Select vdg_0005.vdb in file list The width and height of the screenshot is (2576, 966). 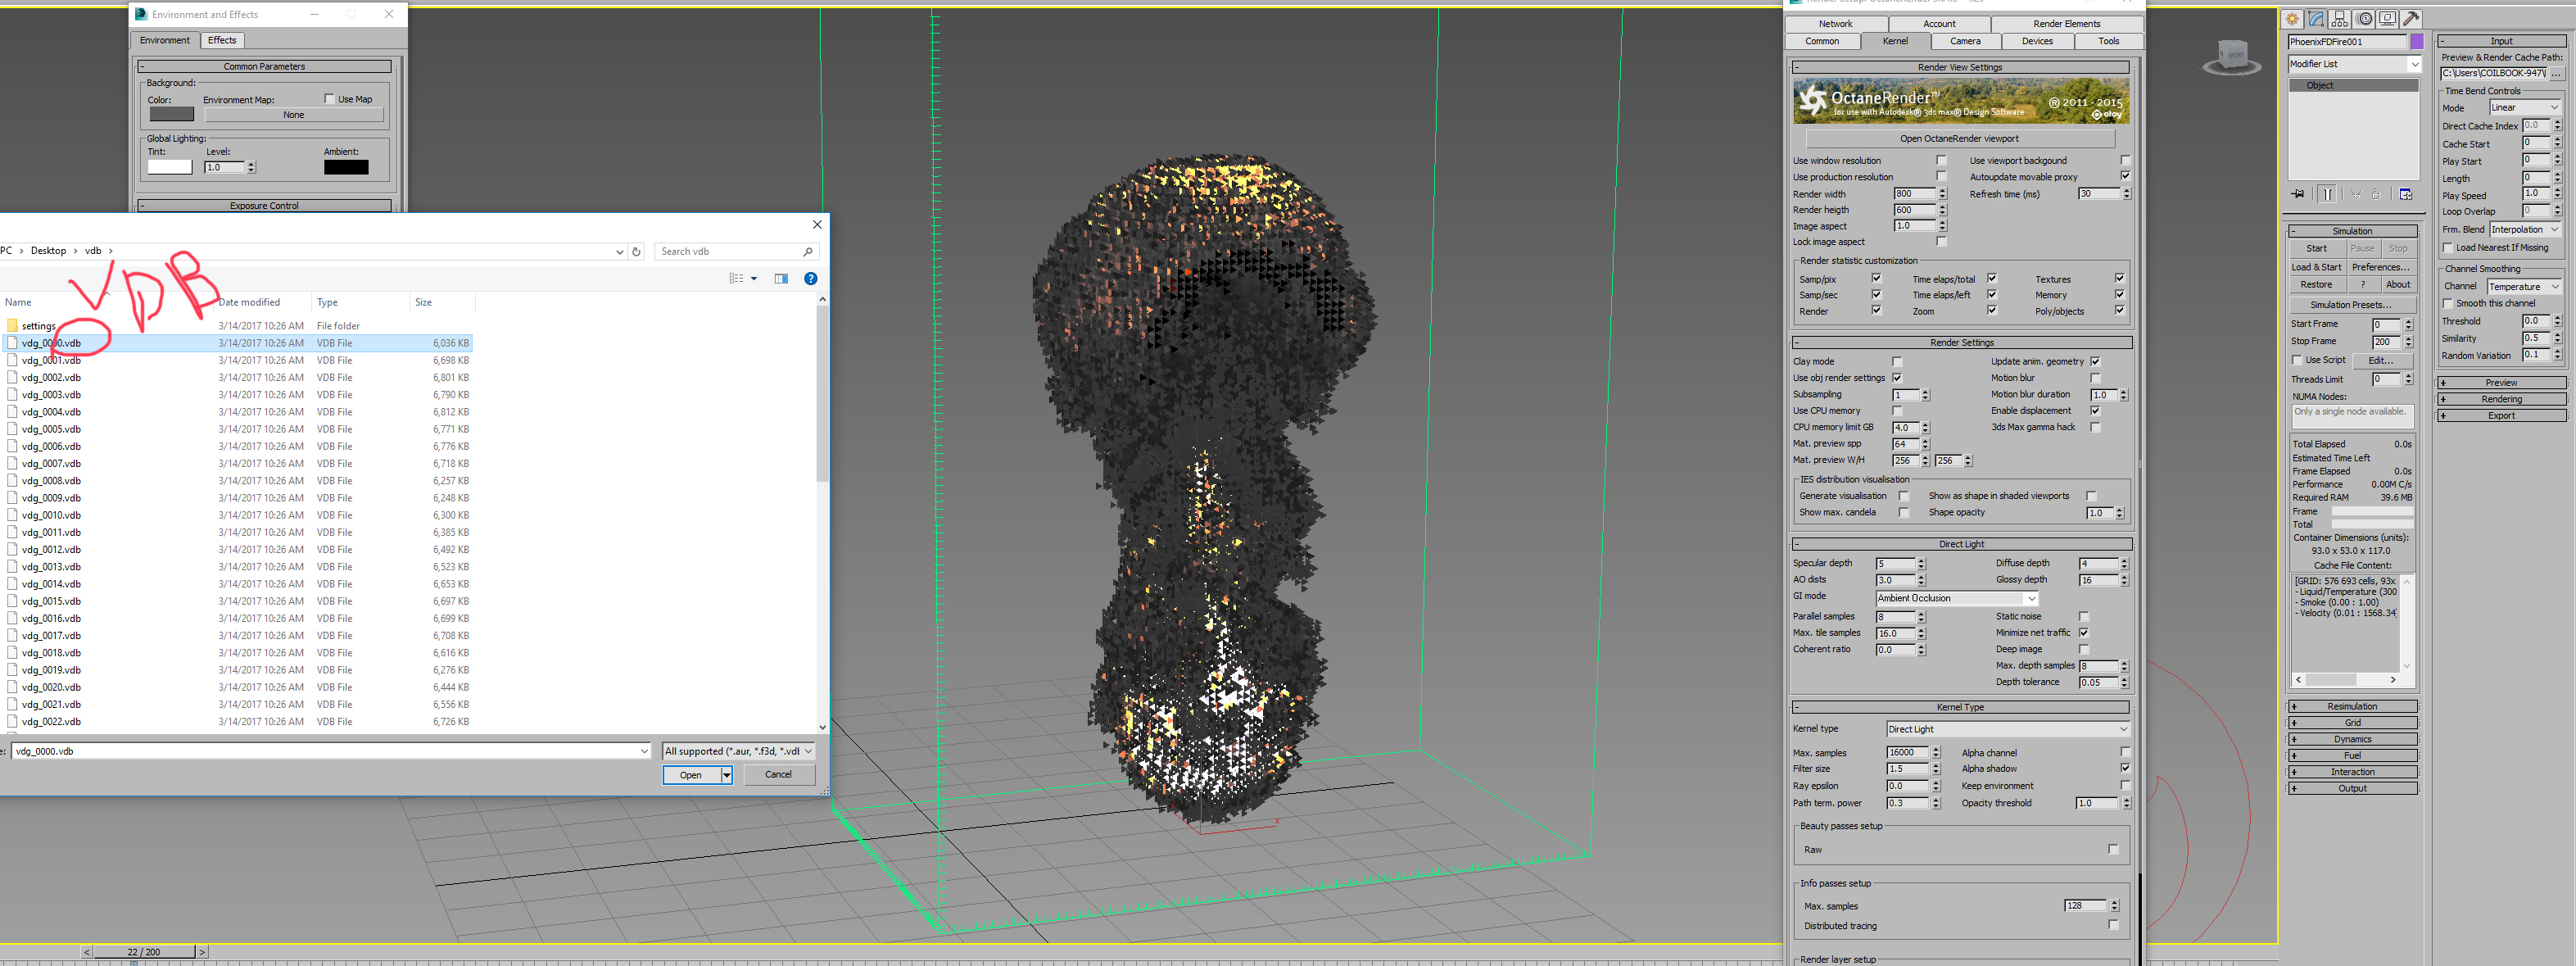point(51,429)
